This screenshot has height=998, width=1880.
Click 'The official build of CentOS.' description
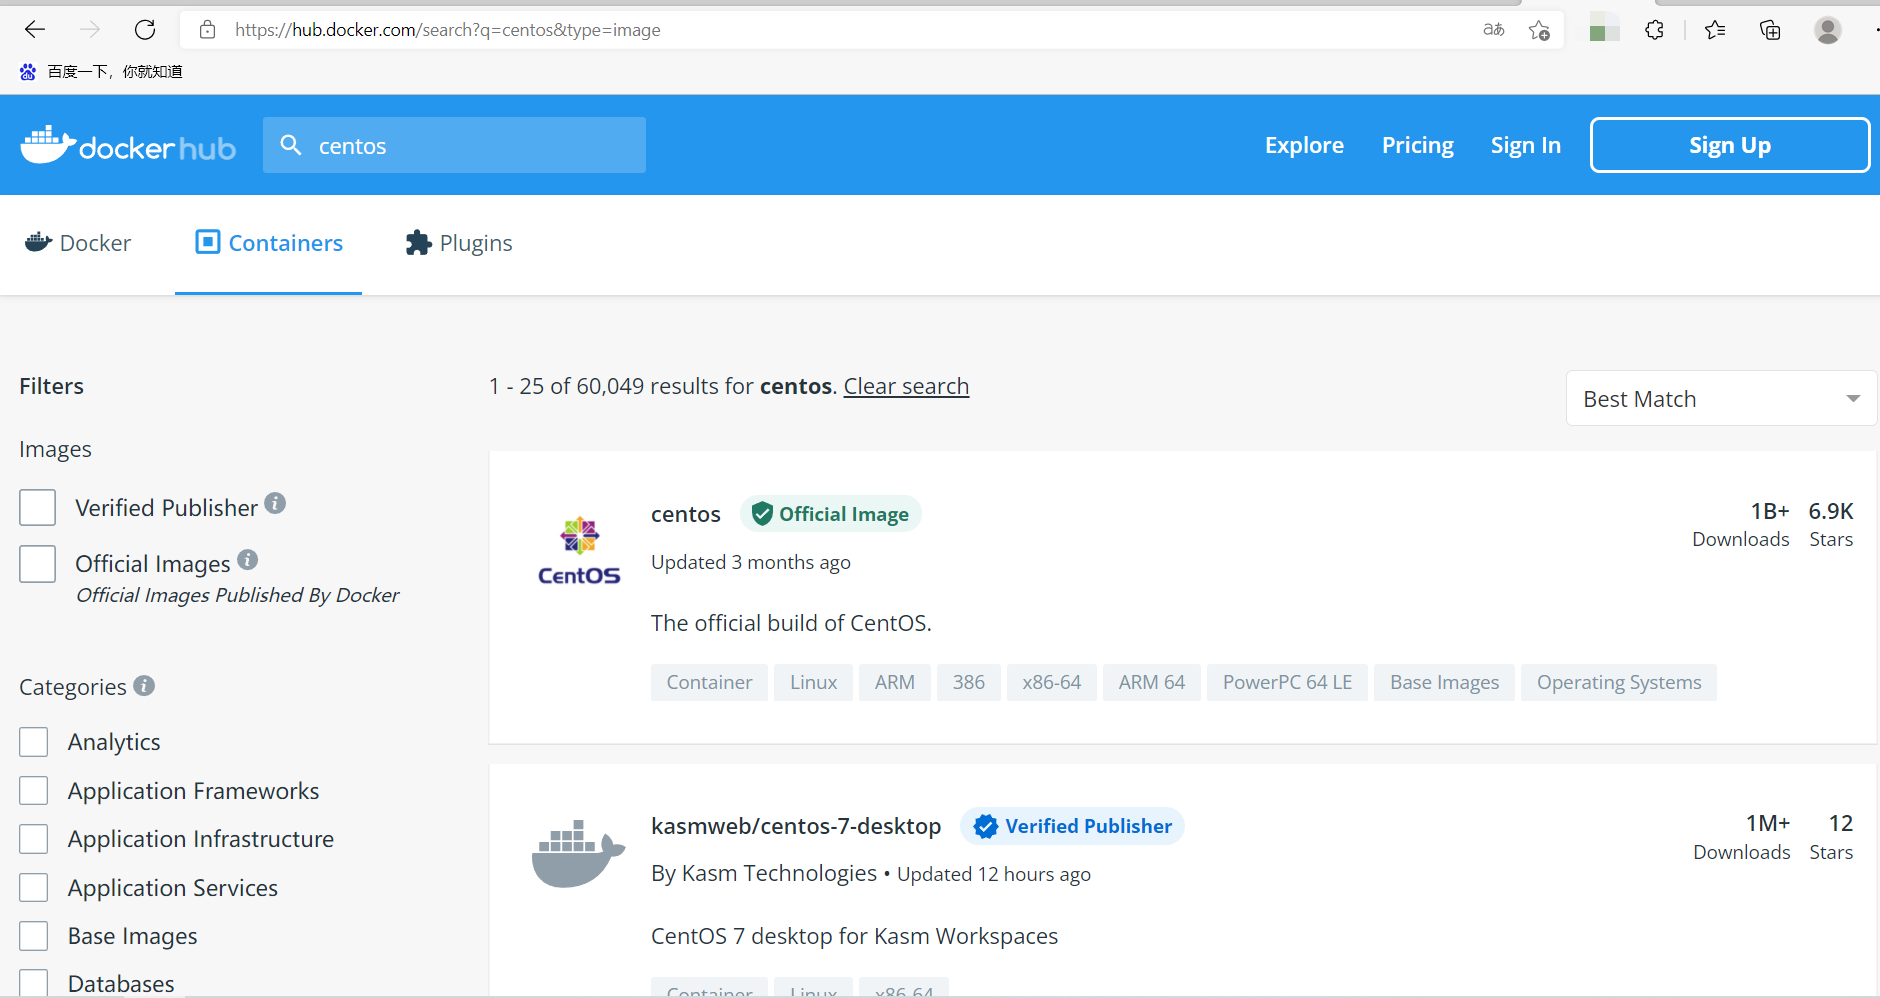point(791,623)
